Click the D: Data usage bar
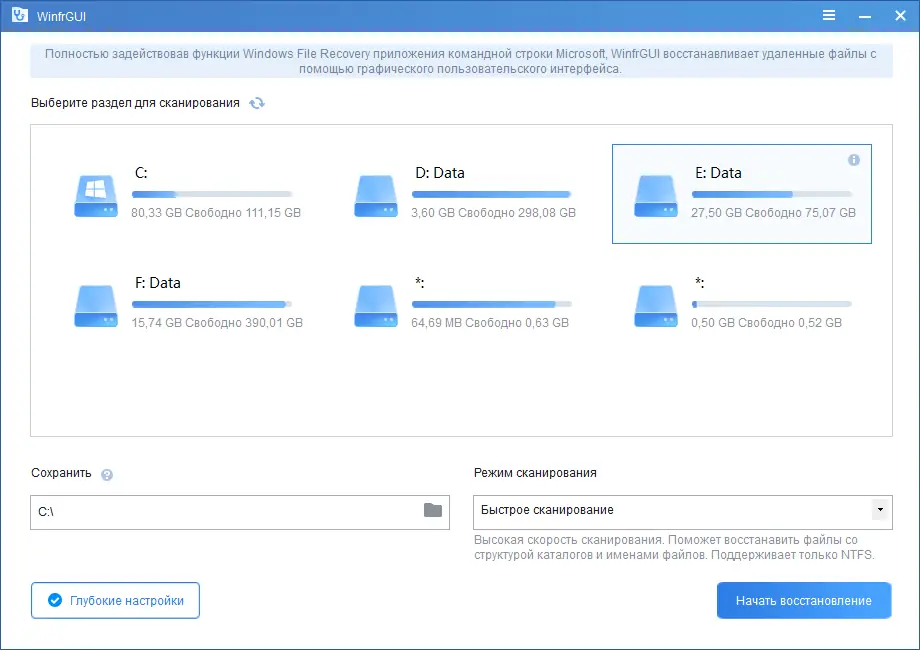This screenshot has height=650, width=920. pyautogui.click(x=492, y=194)
